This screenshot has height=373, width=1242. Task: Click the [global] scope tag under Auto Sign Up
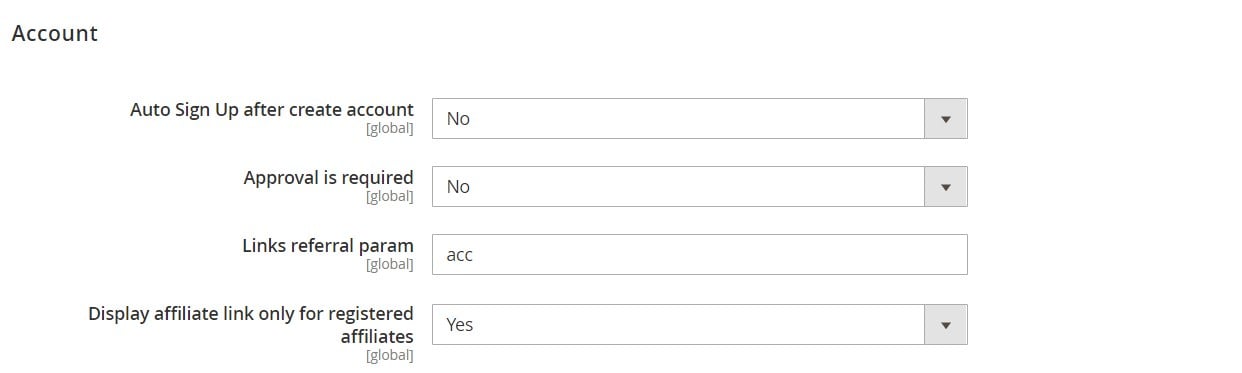[x=390, y=129]
